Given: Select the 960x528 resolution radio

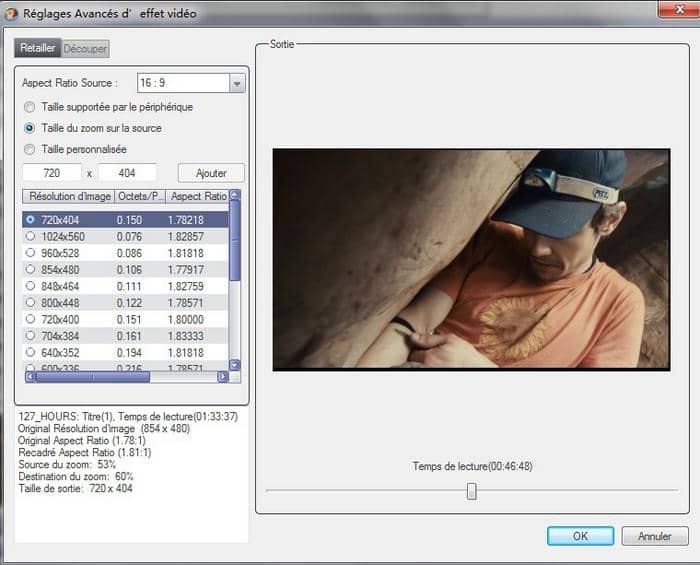Looking at the screenshot, I should (x=30, y=253).
